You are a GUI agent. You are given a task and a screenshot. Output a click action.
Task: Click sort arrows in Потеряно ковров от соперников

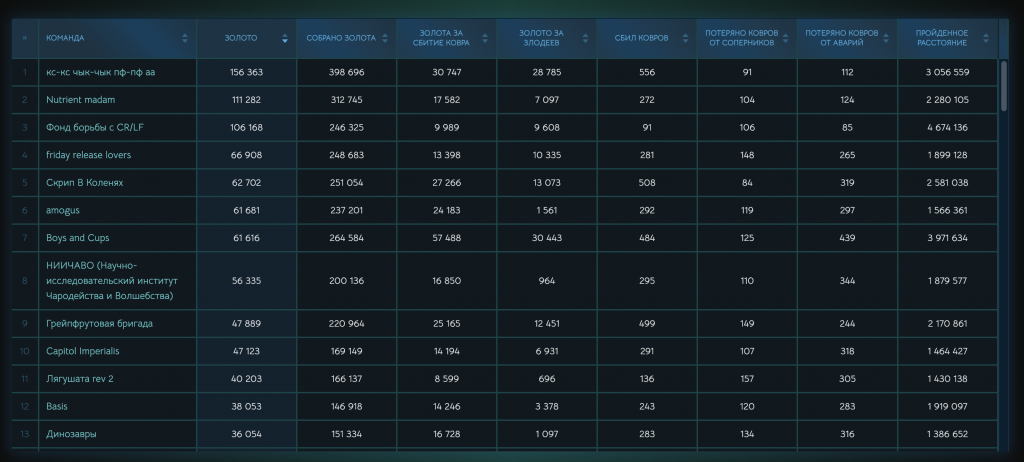click(x=786, y=38)
